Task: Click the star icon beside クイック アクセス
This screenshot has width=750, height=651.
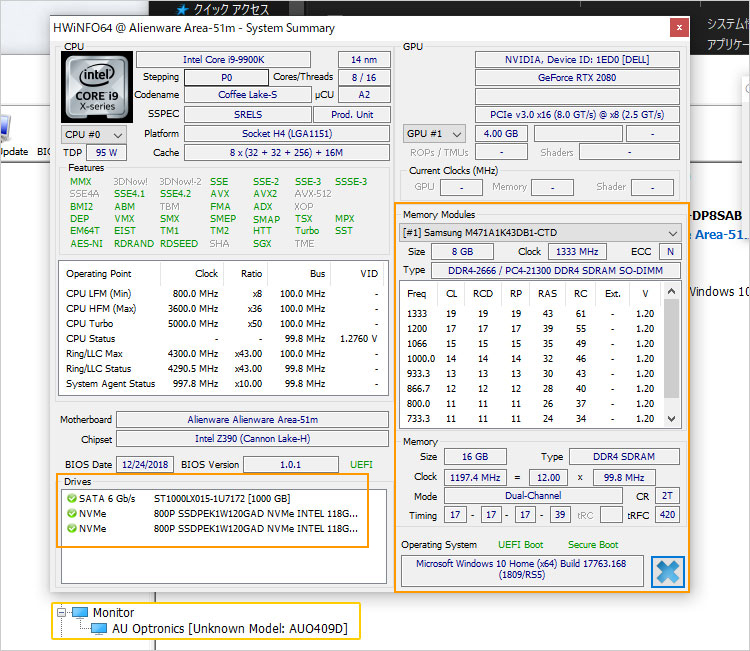Action: click(x=183, y=9)
